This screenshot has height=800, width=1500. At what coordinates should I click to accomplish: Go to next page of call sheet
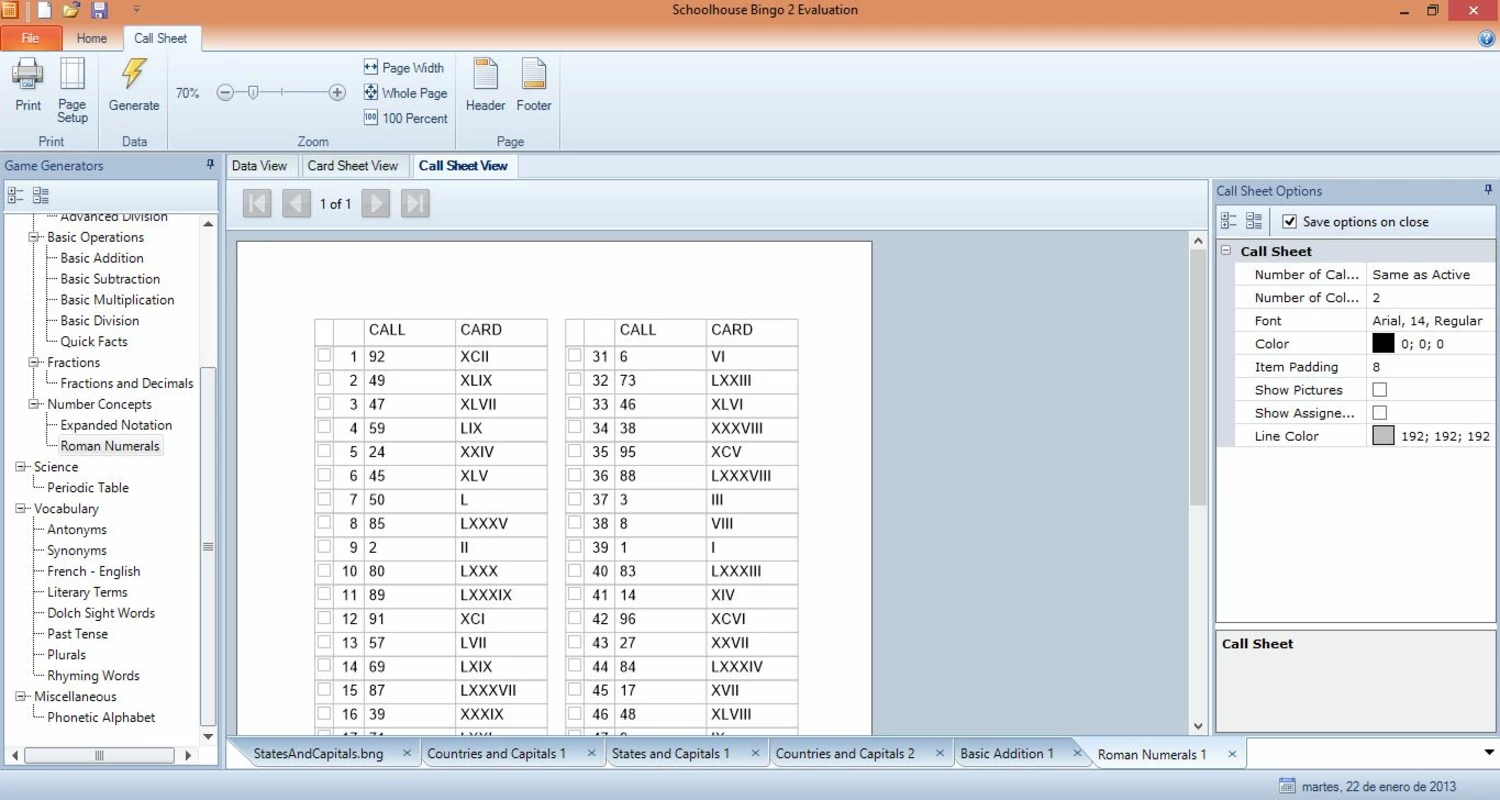click(x=376, y=204)
